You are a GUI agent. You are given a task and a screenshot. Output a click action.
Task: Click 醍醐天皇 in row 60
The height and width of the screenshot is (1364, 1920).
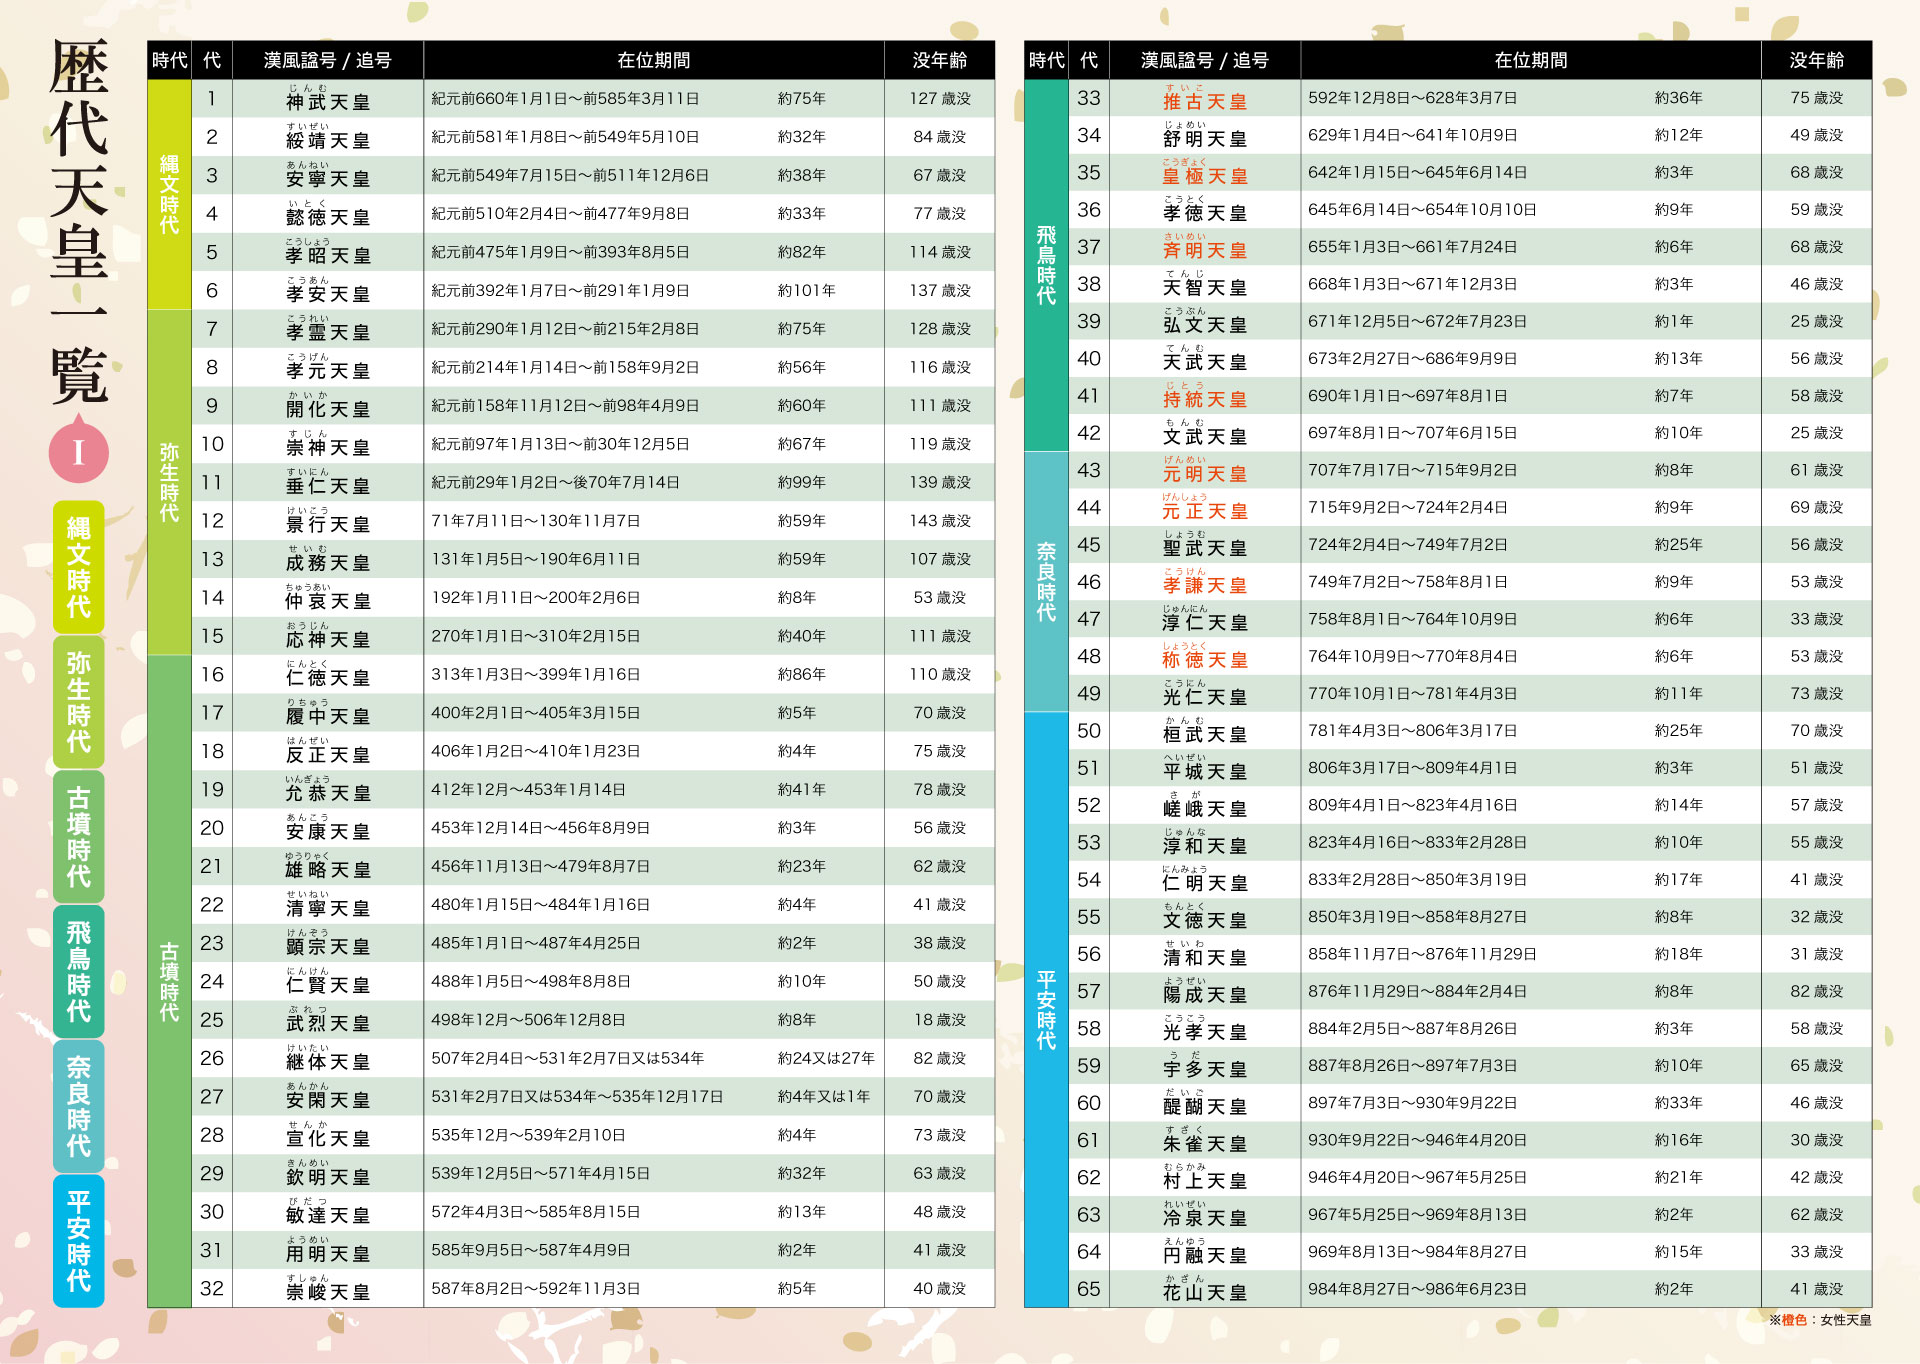[1205, 1107]
